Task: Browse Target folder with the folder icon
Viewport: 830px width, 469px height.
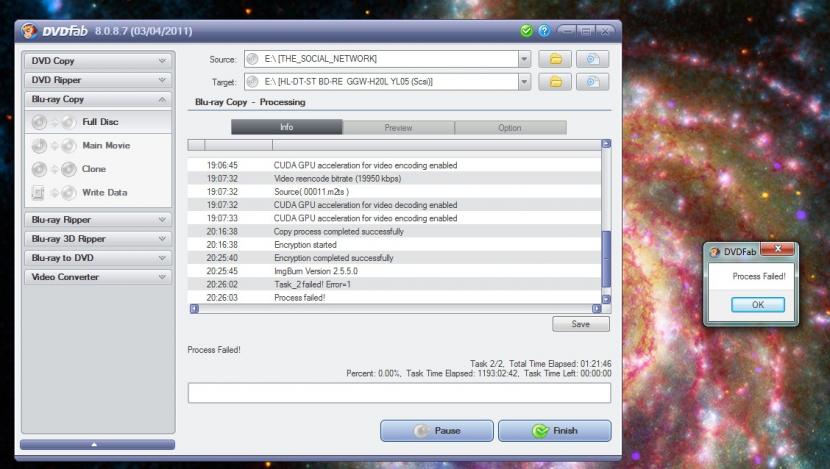Action: [555, 81]
